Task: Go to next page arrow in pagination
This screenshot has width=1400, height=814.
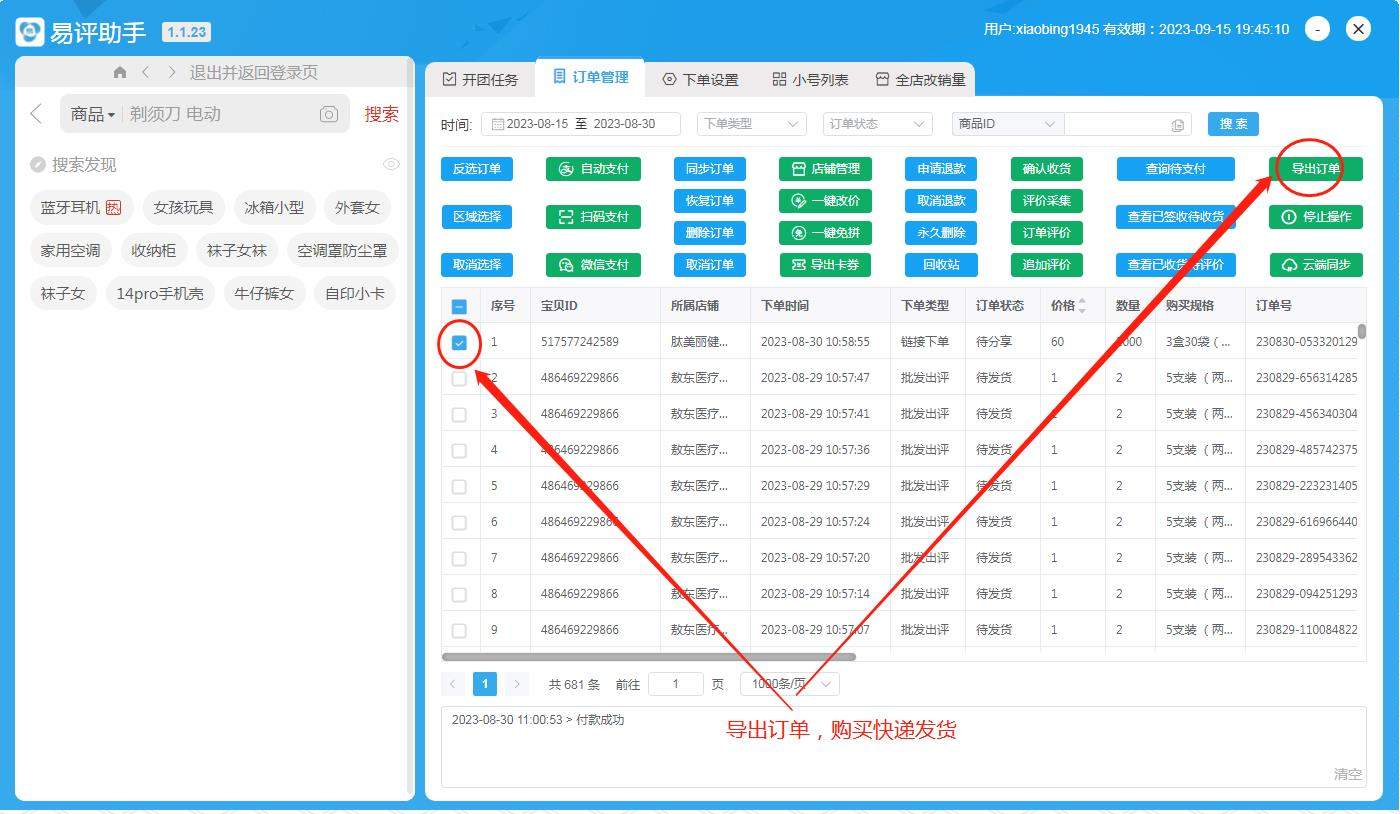Action: (517, 684)
